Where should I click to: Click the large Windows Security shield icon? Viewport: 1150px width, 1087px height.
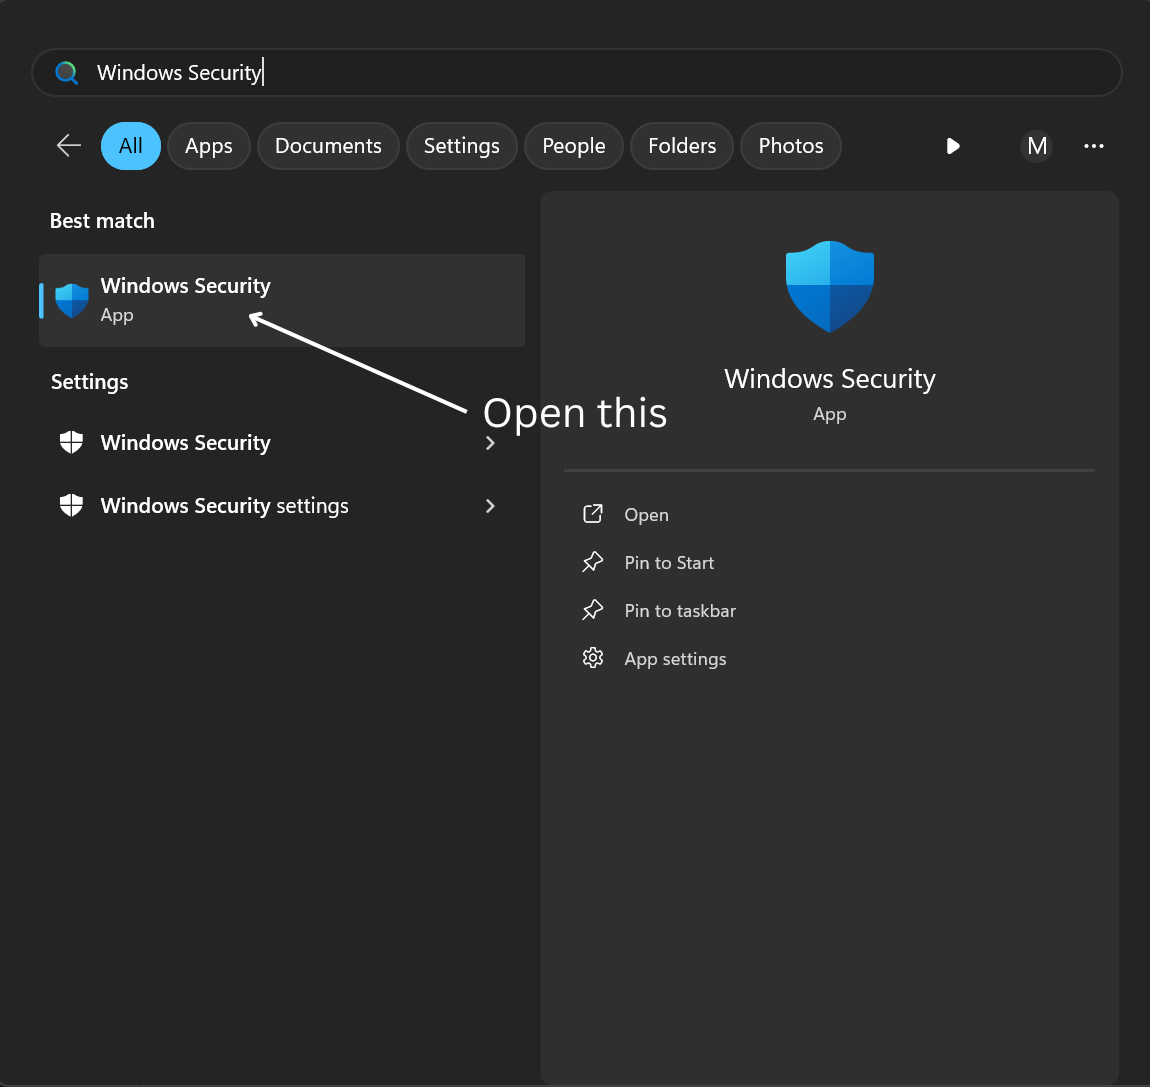point(829,286)
